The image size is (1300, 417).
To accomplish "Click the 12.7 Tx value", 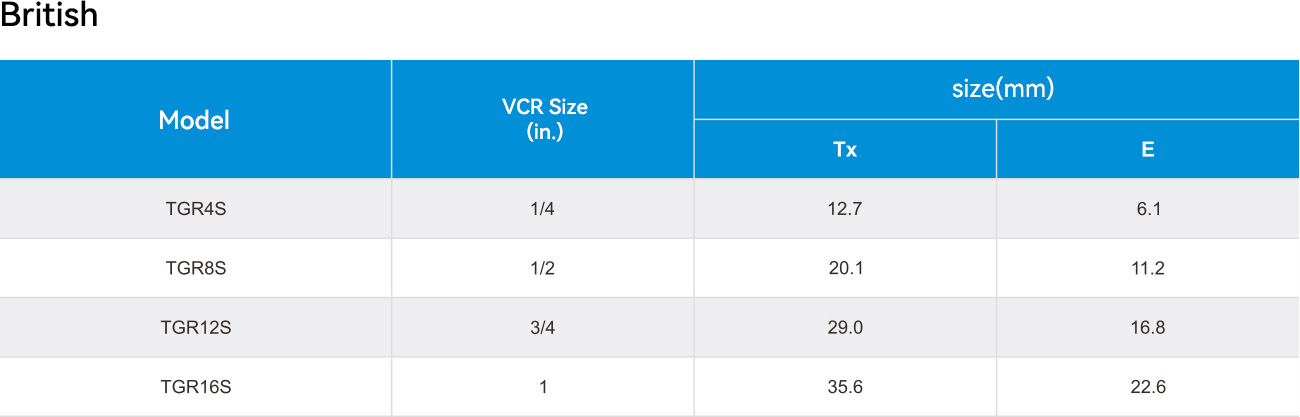I will point(845,209).
